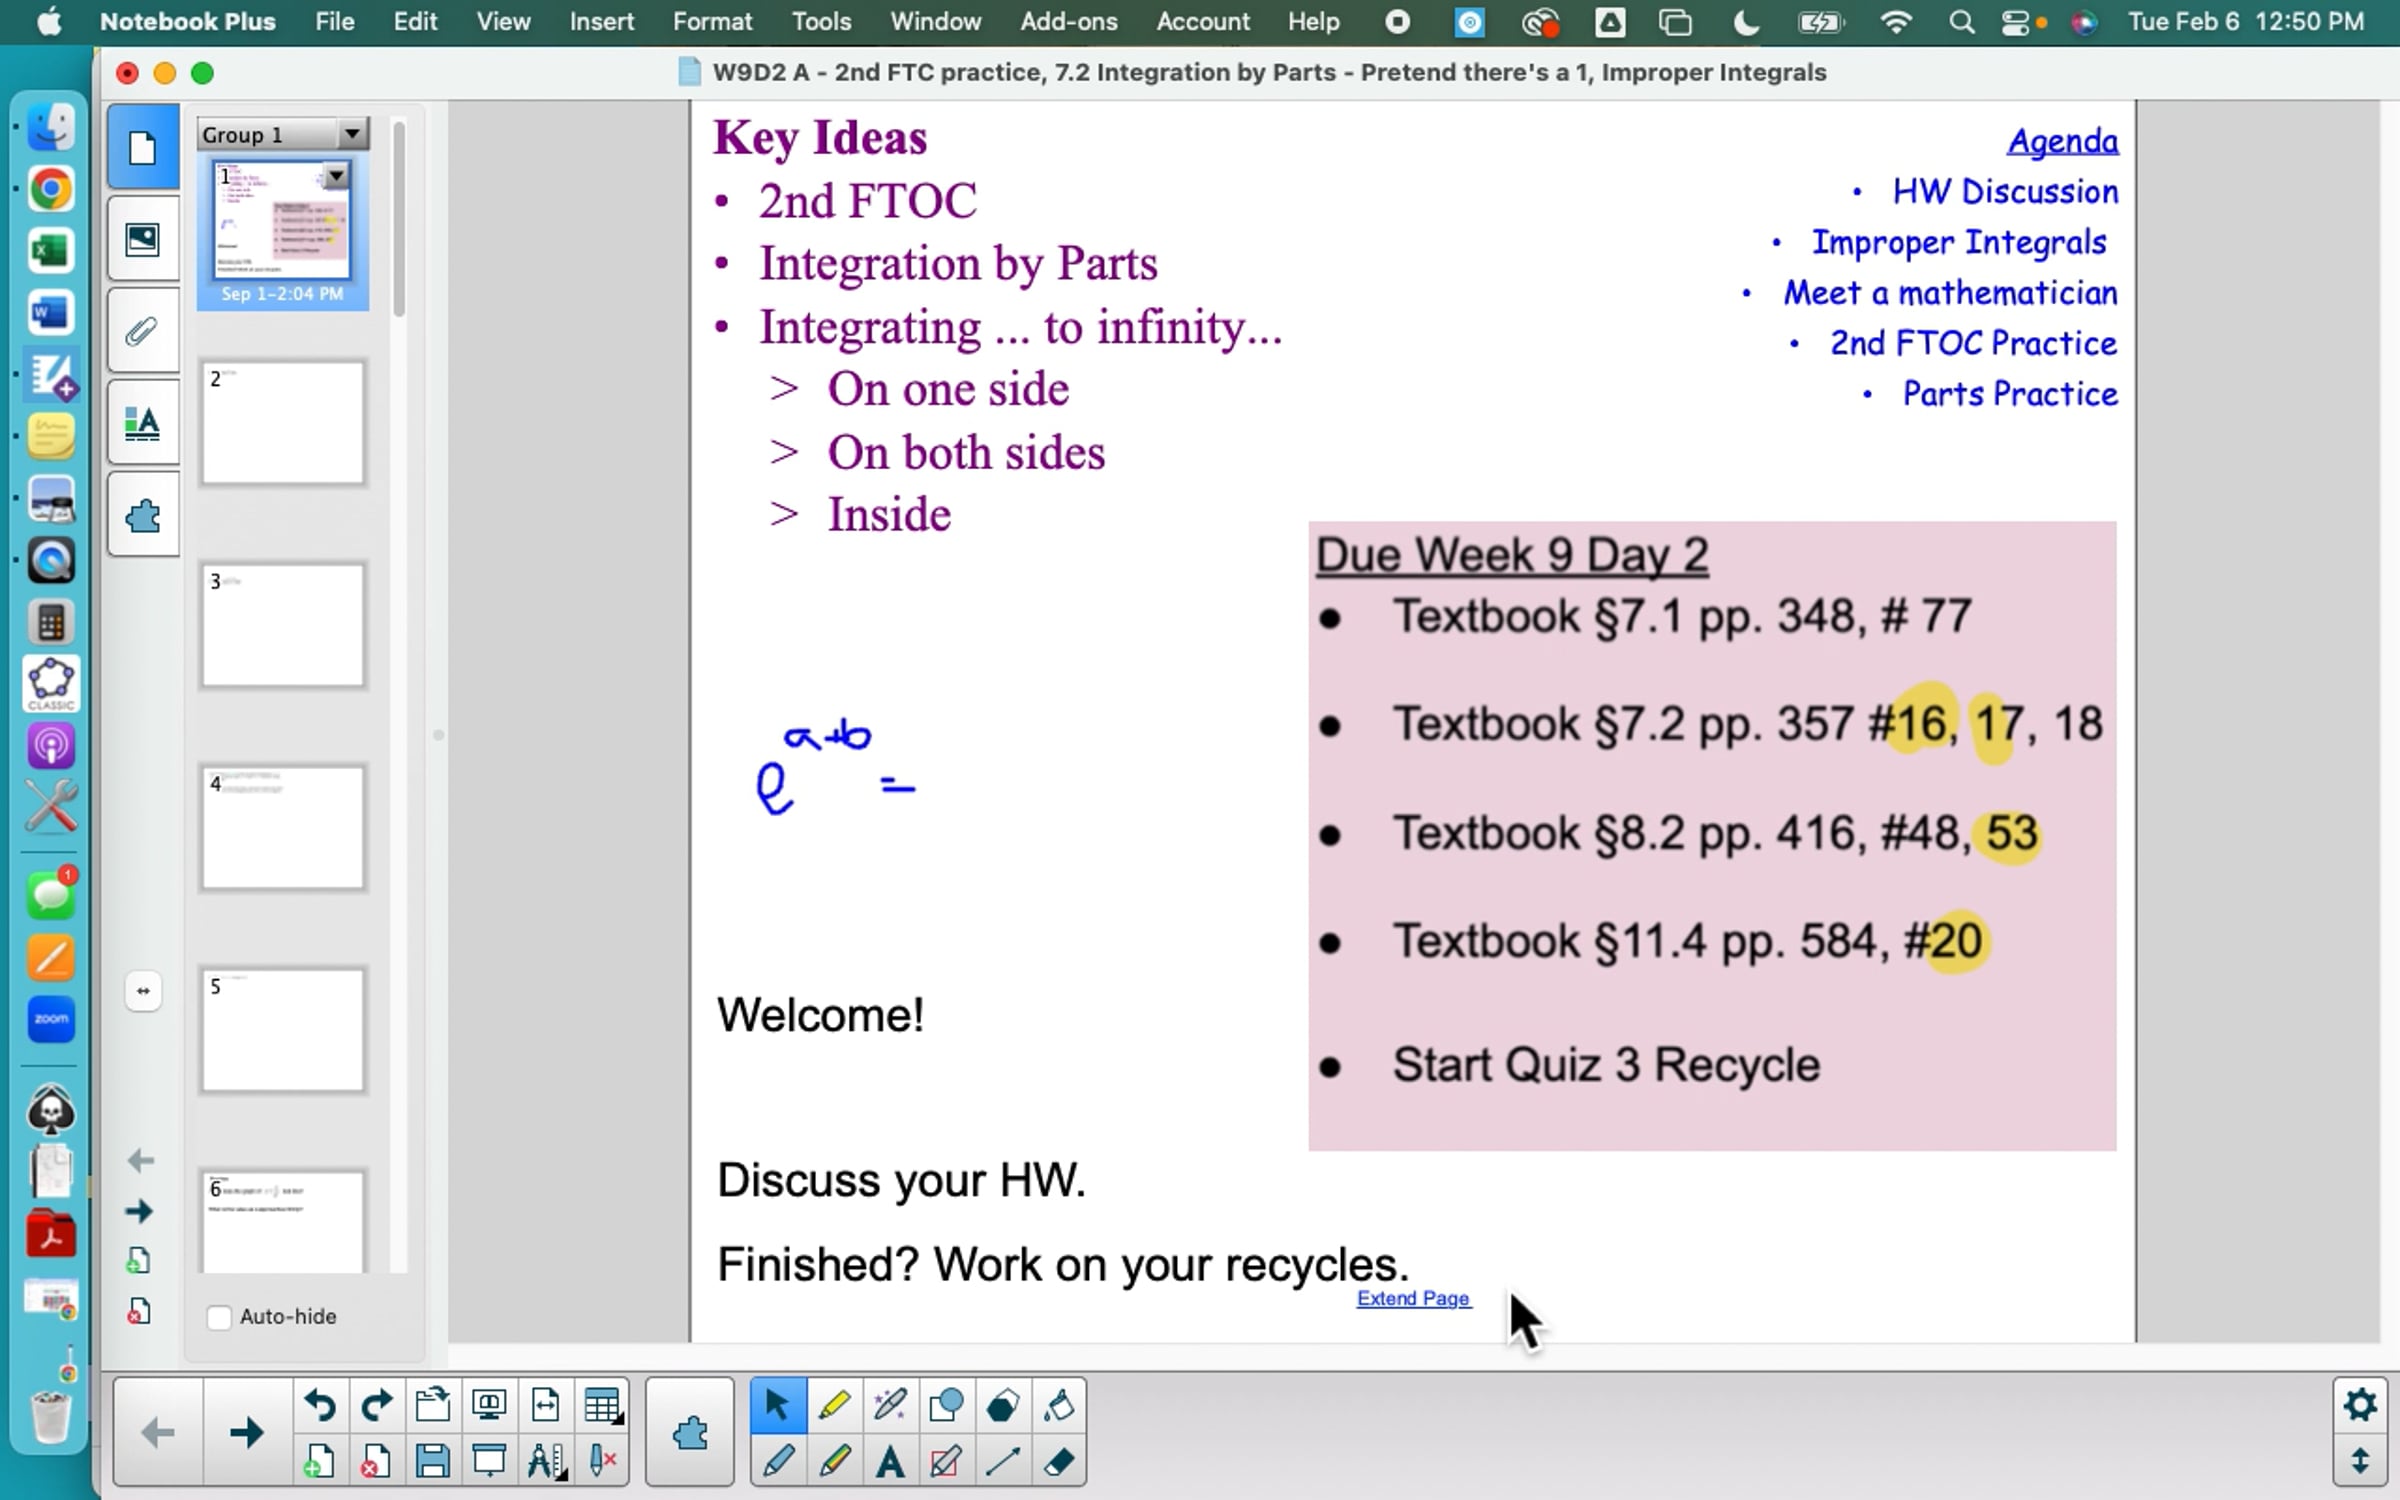Select the Eraser tool

tap(1059, 1462)
